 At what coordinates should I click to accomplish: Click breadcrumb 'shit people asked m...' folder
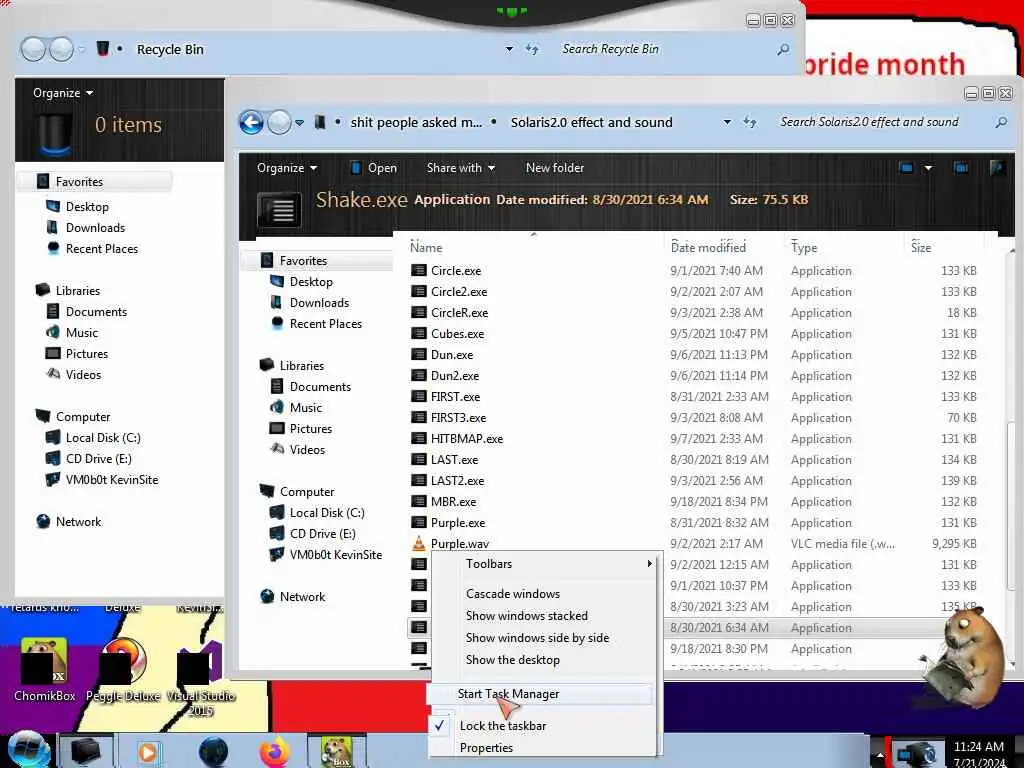[x=416, y=122]
